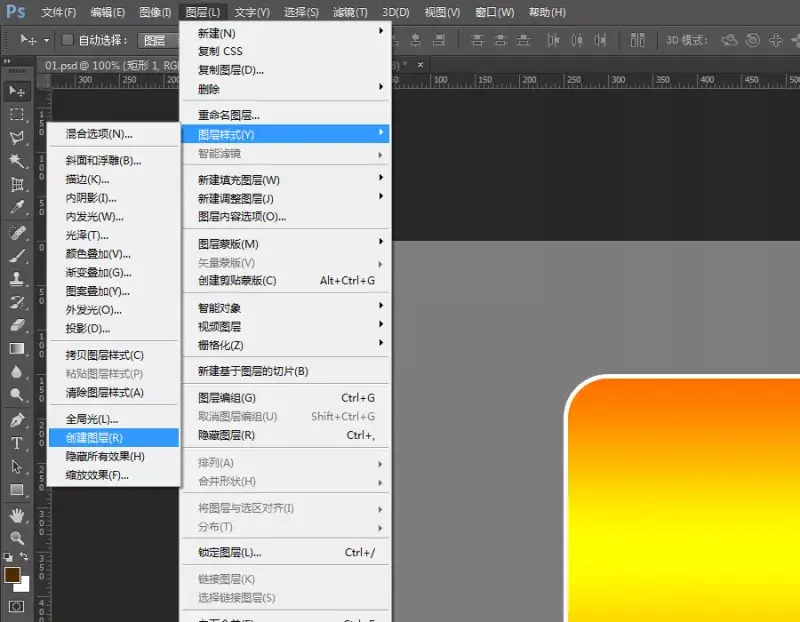Image resolution: width=800 pixels, height=622 pixels.
Task: Activate the Horizontal Type tool
Action: click(x=17, y=443)
